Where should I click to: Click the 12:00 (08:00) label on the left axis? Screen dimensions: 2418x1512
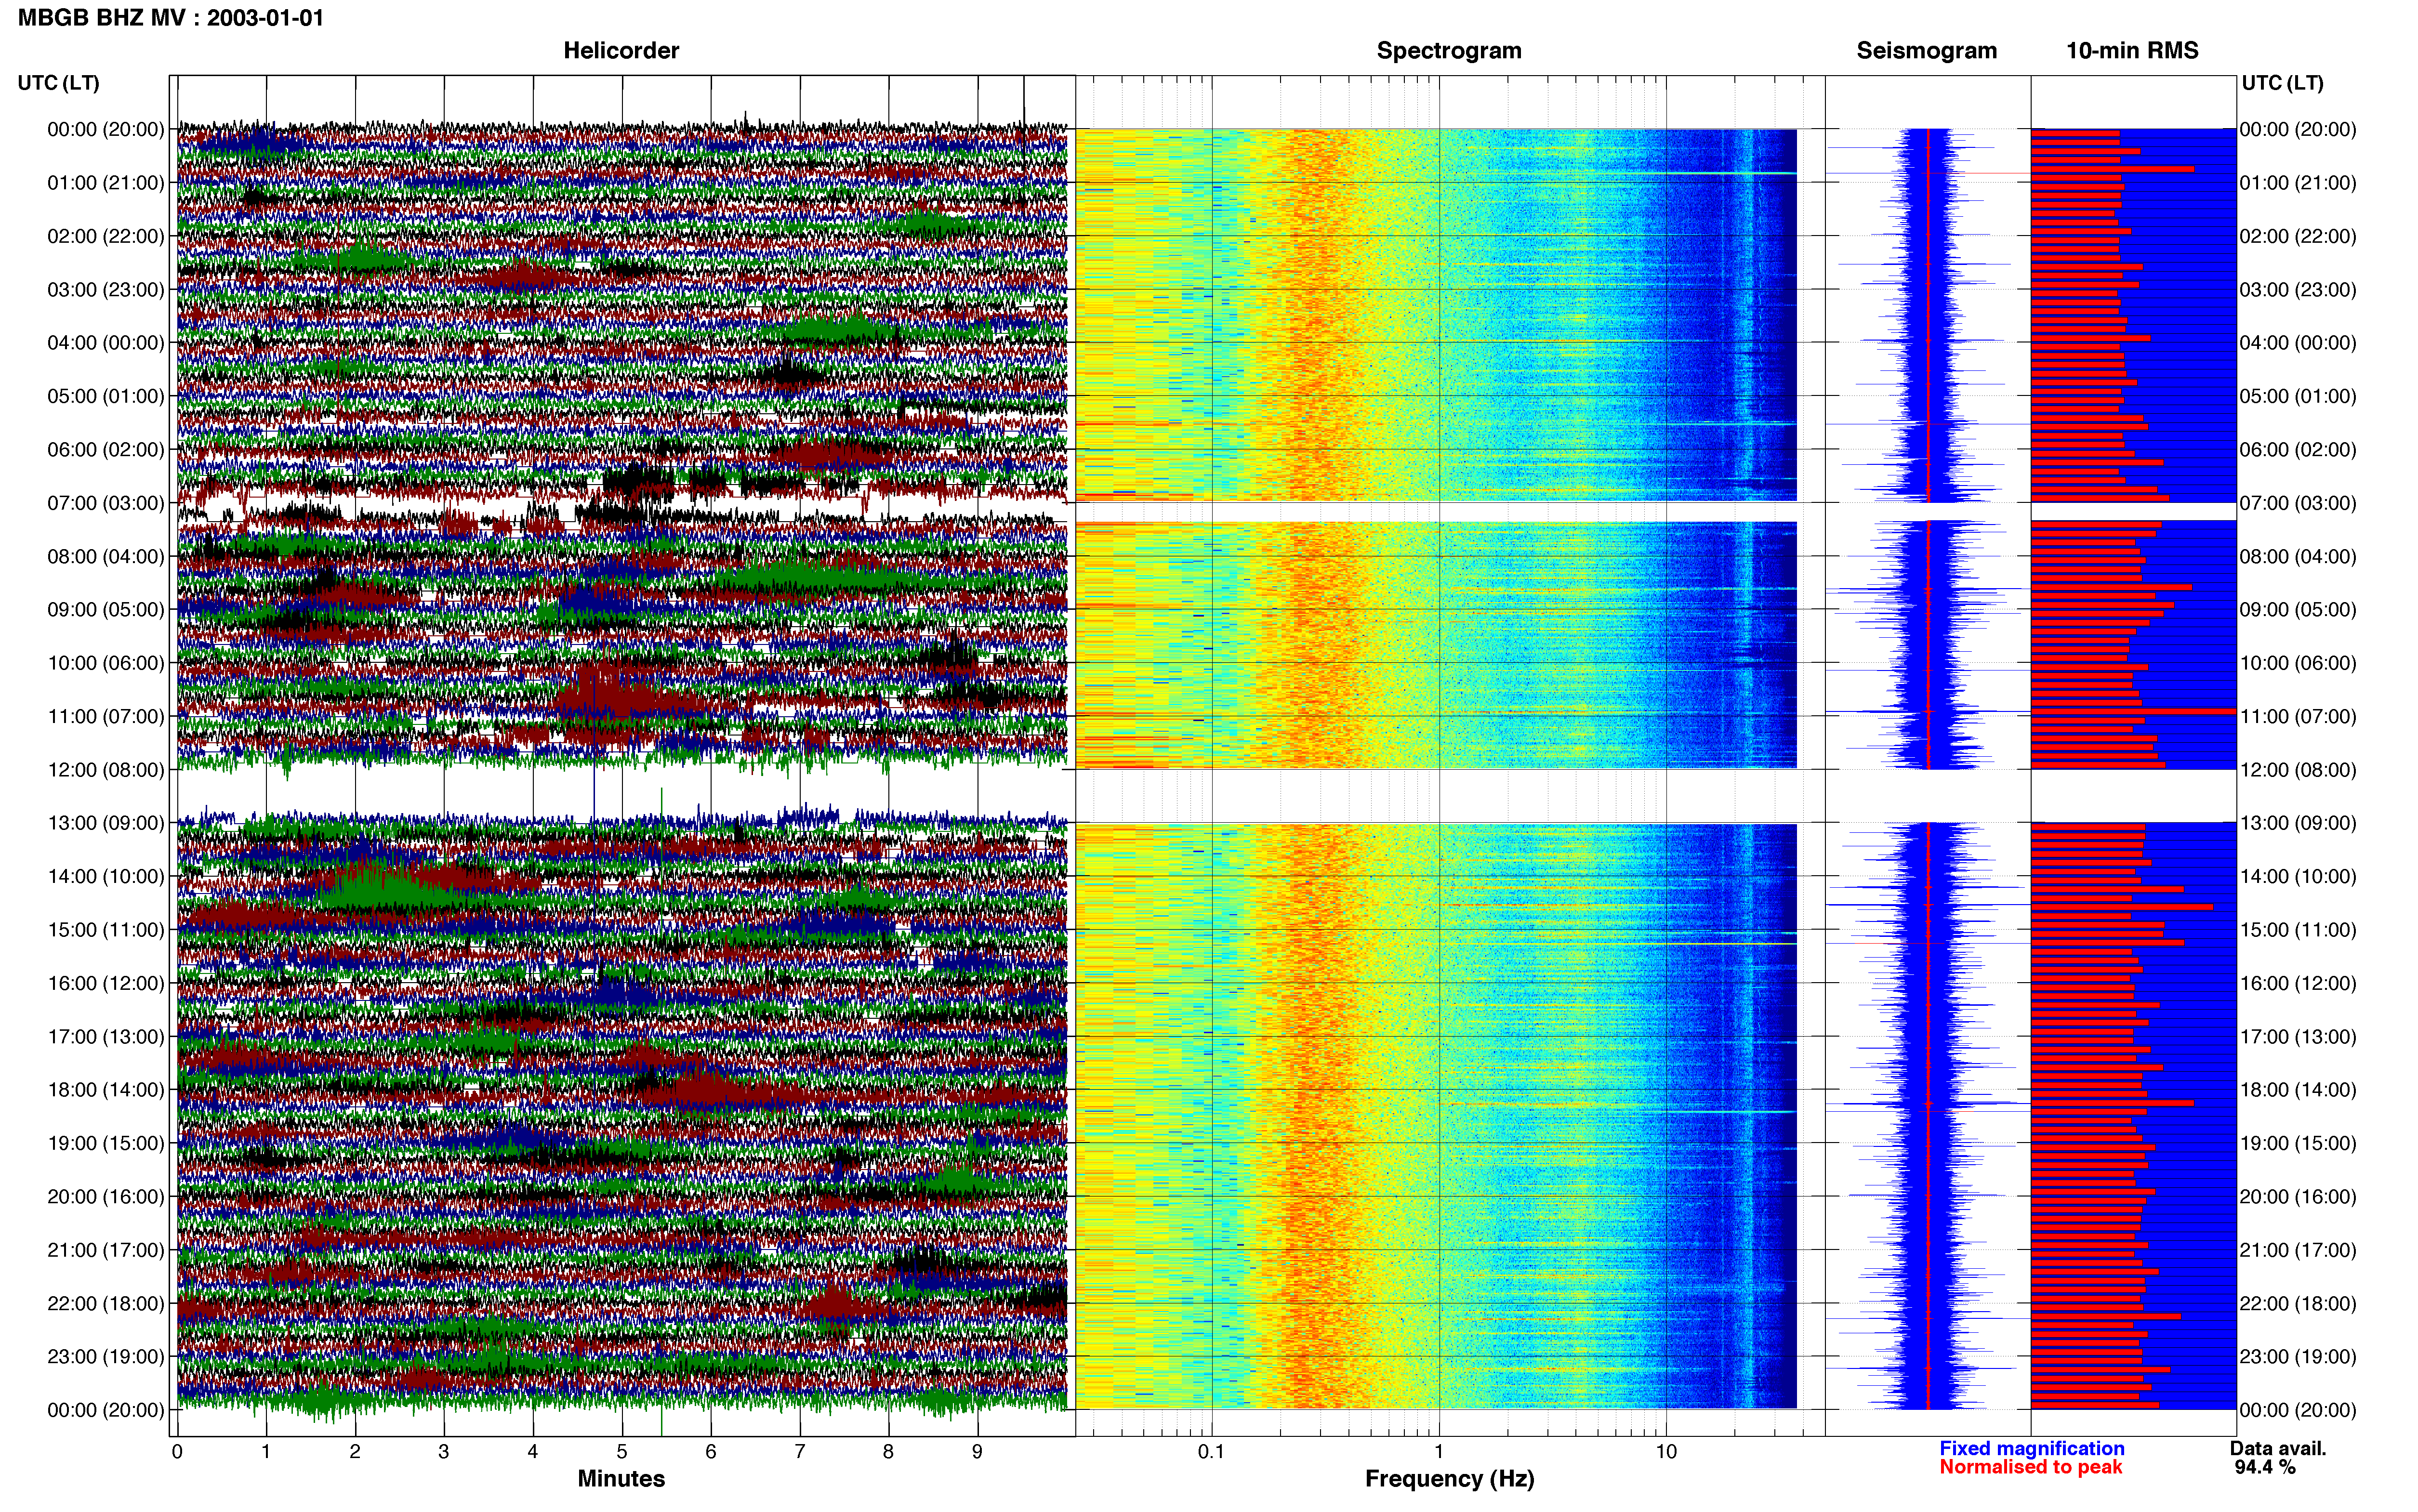[106, 770]
